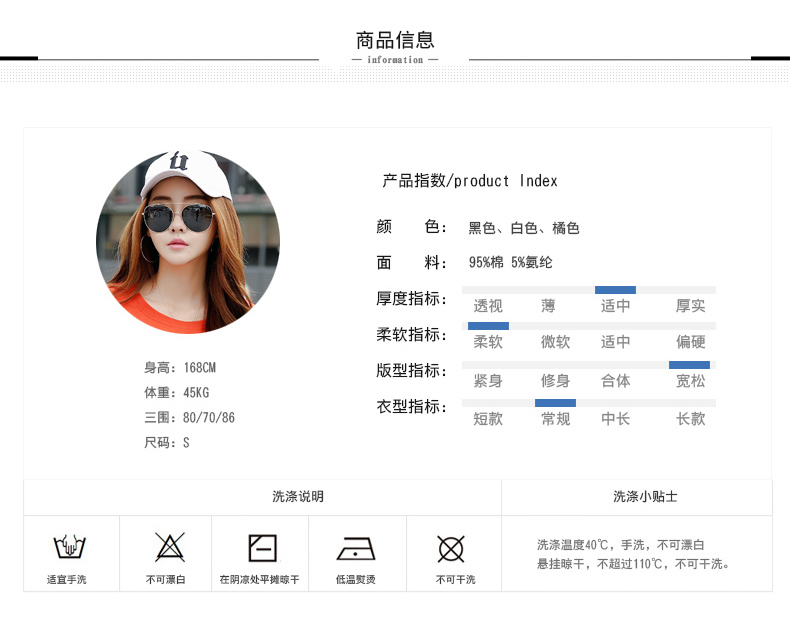
Task: Click the hand wash laundry icon
Action: coord(68,547)
